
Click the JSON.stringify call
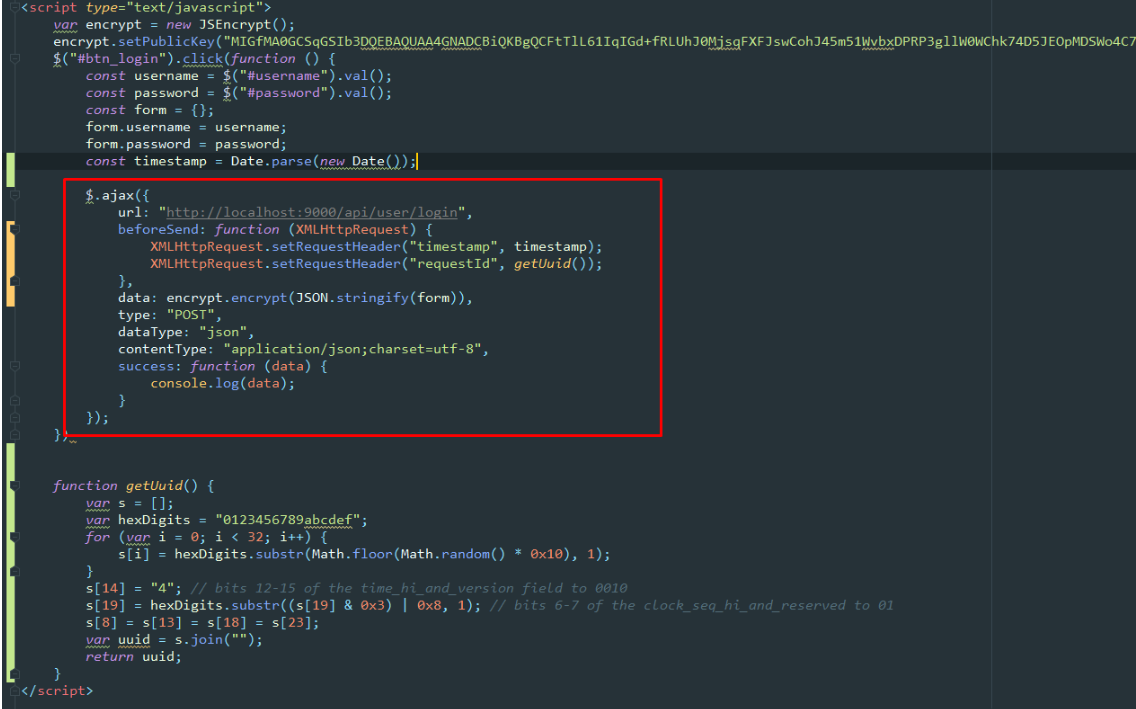pos(352,298)
